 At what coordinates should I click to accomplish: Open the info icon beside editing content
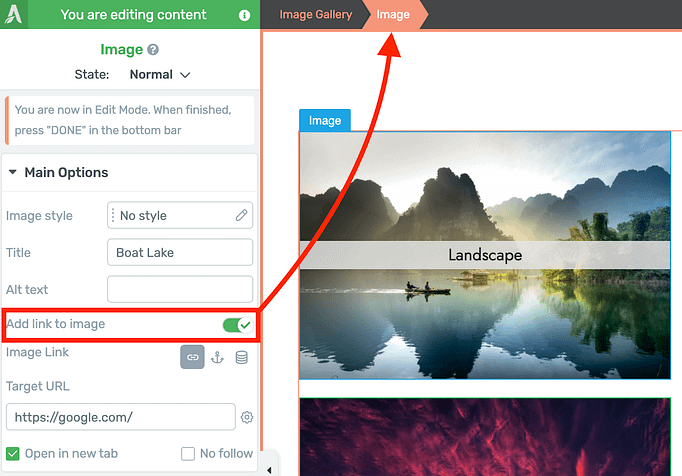(244, 15)
